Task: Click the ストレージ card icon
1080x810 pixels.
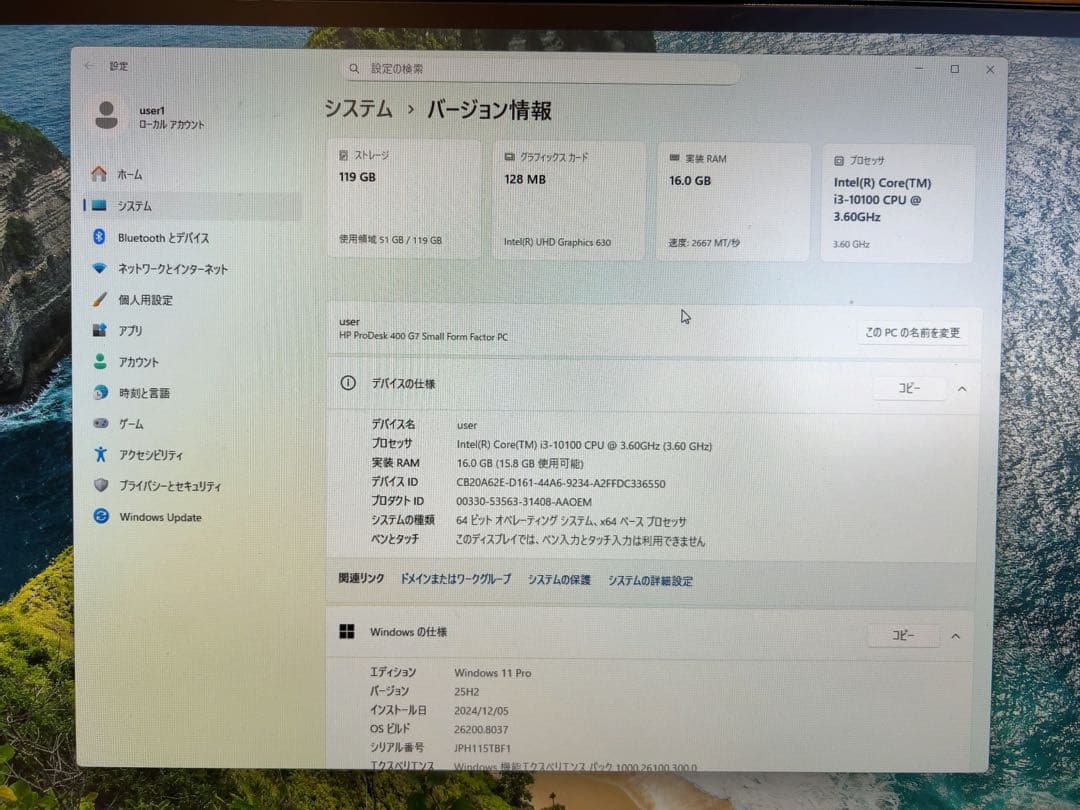Action: [343, 156]
